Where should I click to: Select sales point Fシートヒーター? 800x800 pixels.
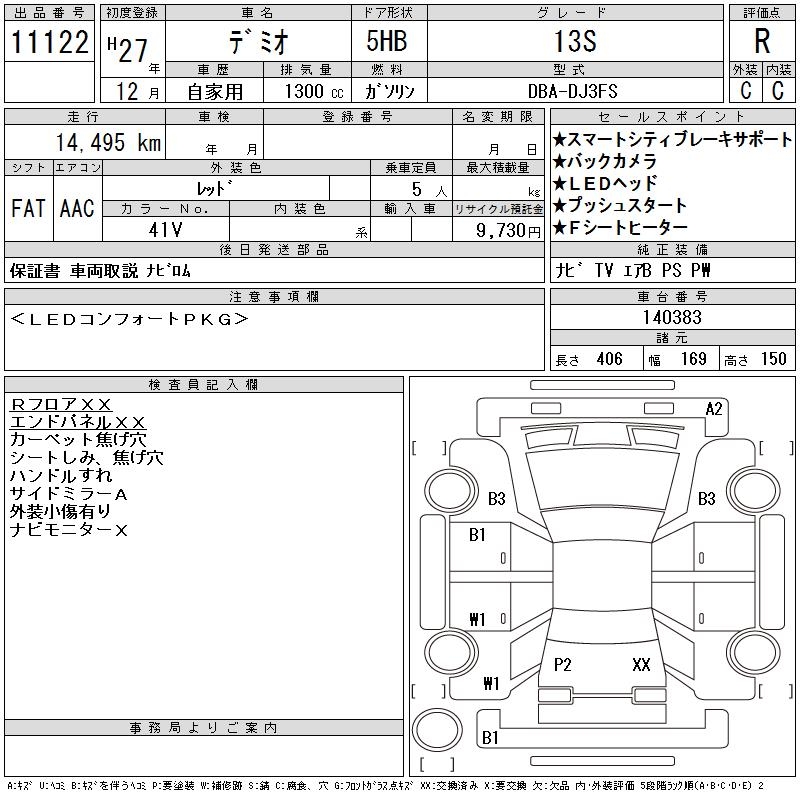(620, 228)
